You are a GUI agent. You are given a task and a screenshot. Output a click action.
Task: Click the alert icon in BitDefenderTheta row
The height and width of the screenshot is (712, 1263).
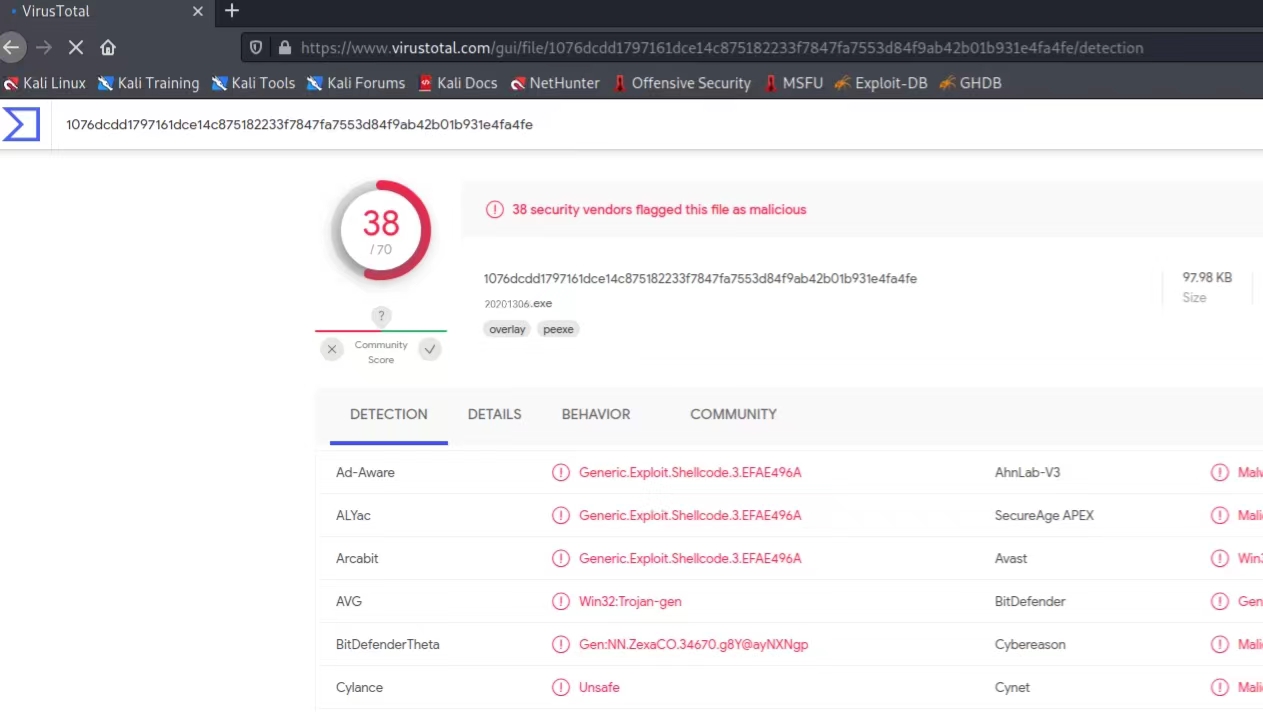click(x=561, y=644)
